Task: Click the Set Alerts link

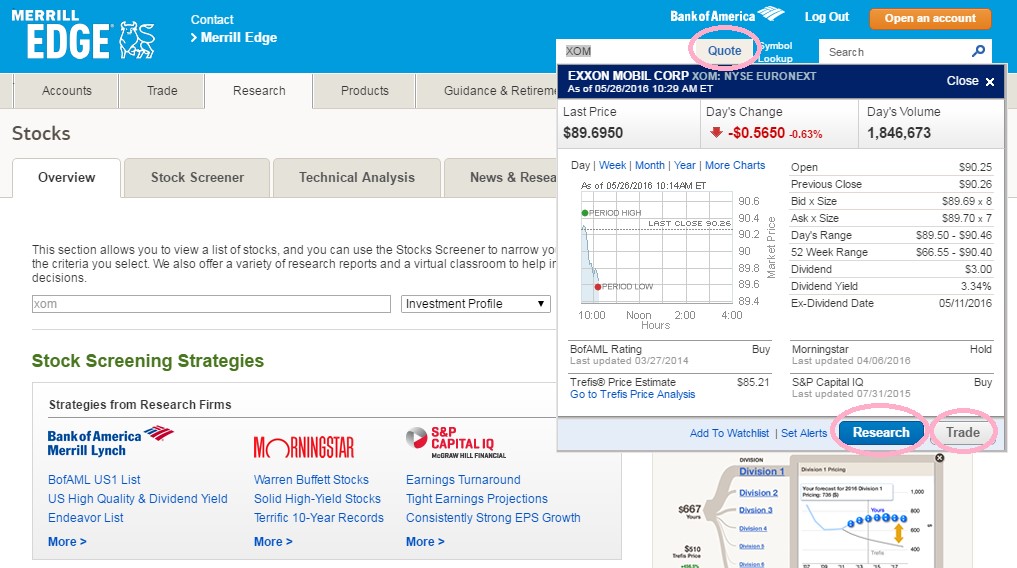Action: coord(804,433)
